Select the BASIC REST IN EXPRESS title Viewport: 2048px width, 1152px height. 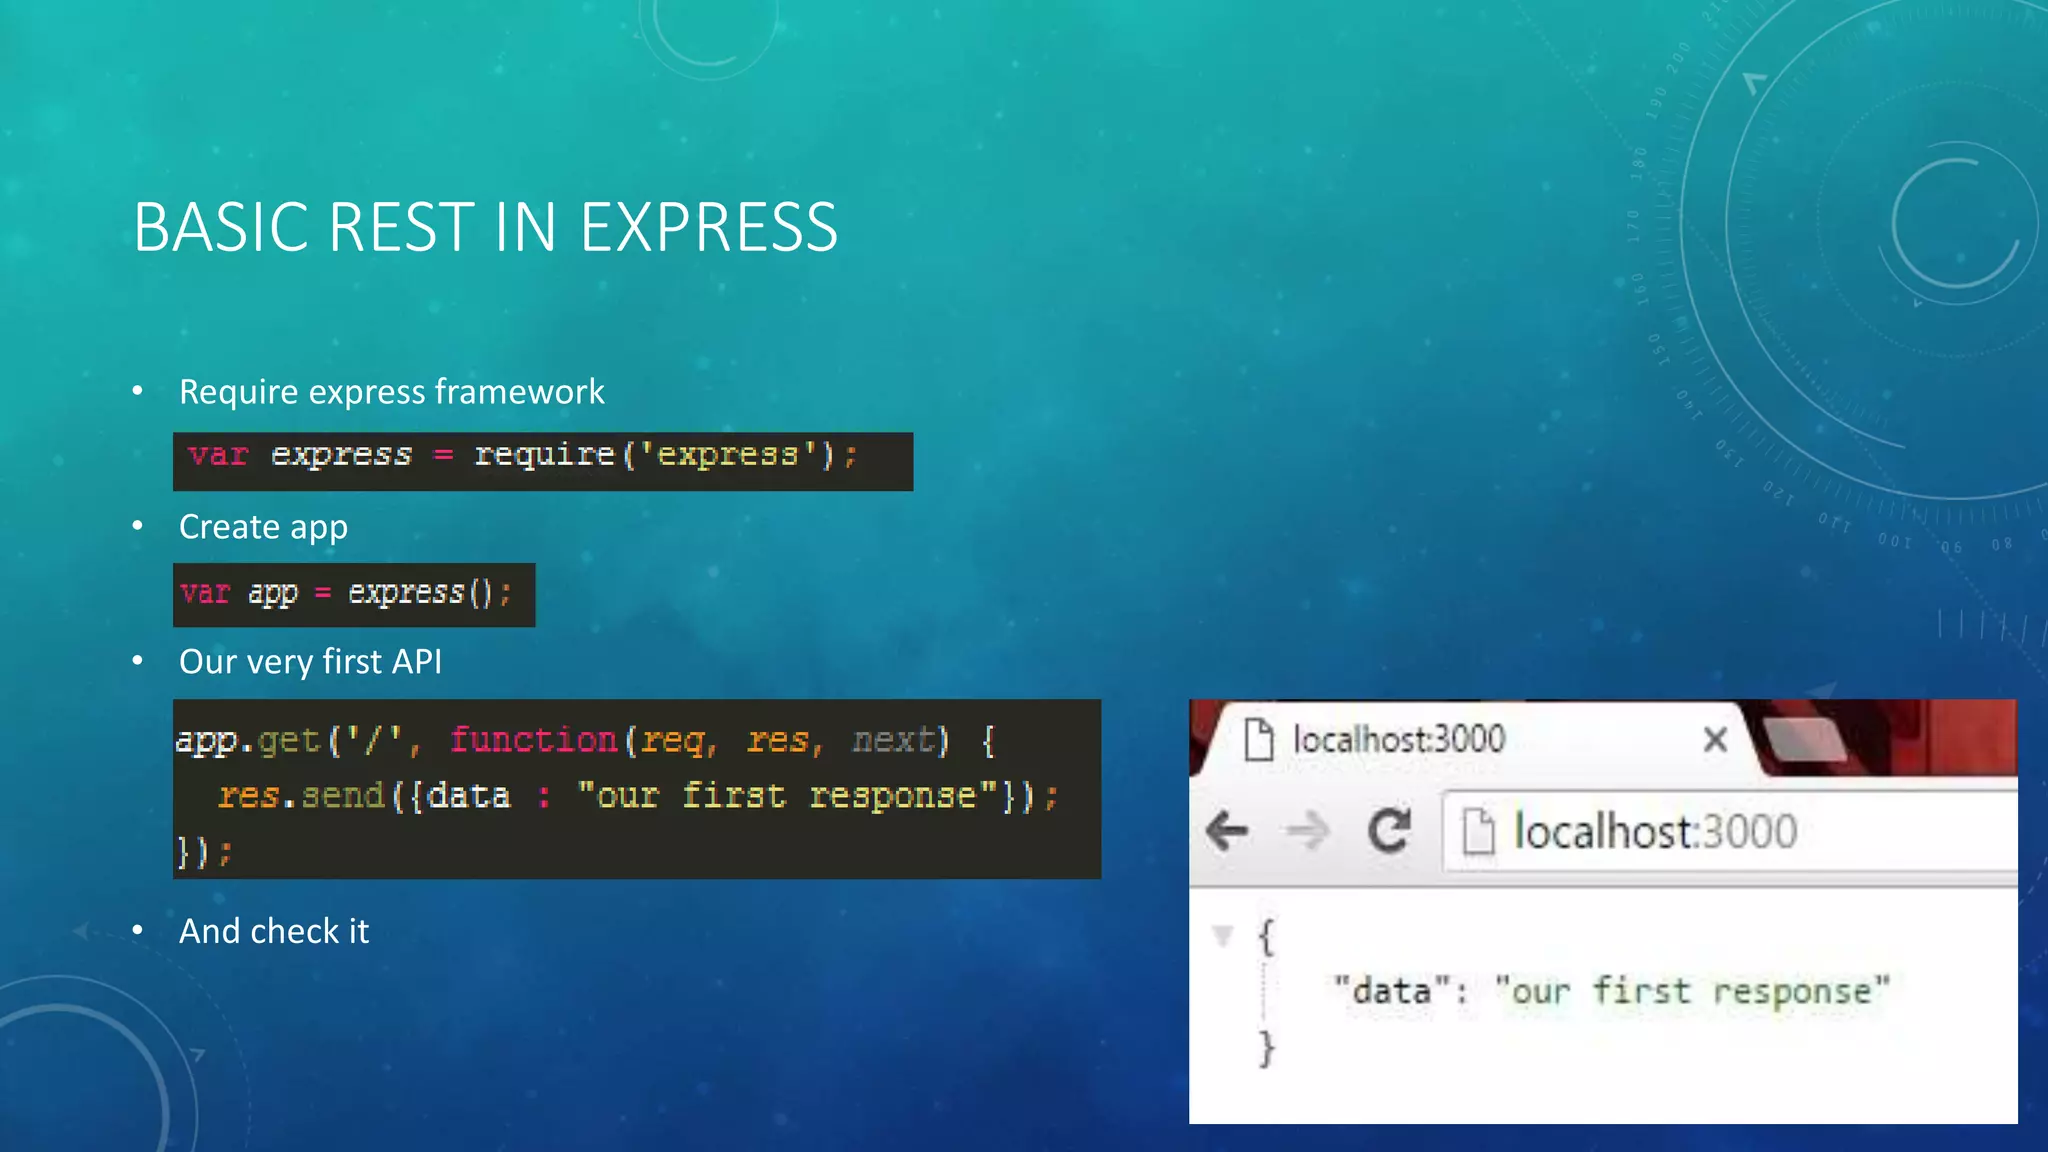pos(485,227)
